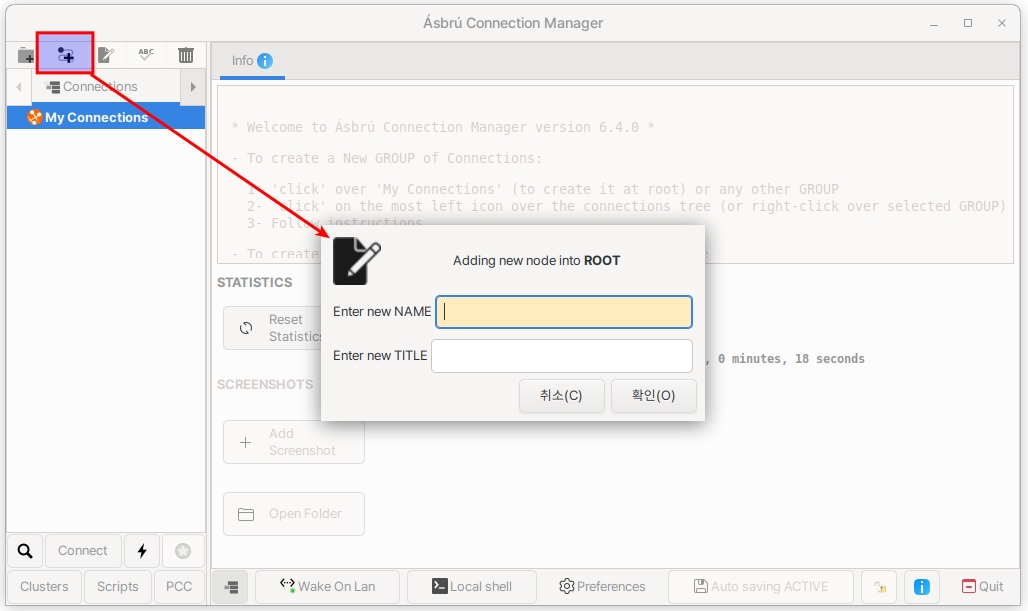
Task: Click the Enter new NAME field
Action: (564, 312)
